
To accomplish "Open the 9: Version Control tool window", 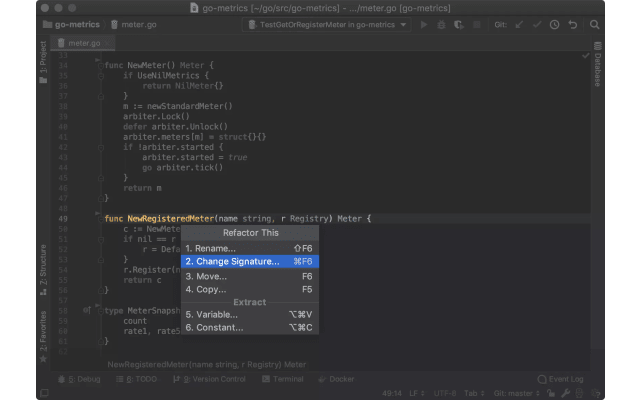I will click(x=209, y=379).
